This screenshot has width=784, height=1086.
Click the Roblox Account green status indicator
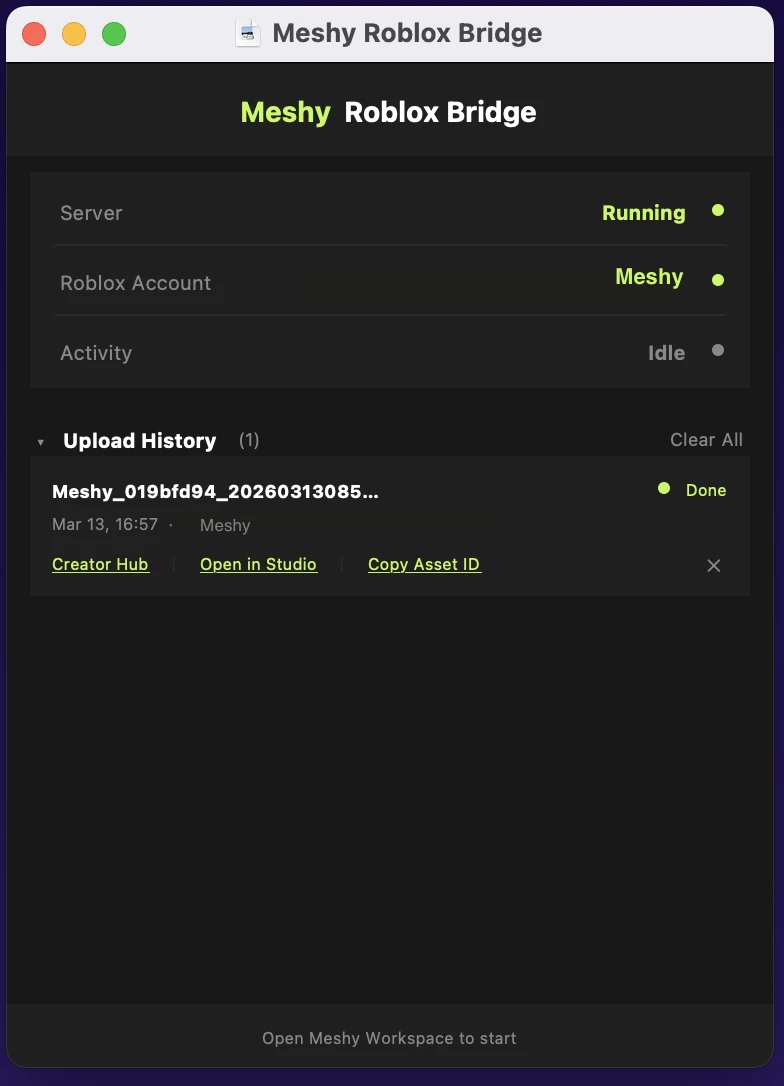click(717, 280)
